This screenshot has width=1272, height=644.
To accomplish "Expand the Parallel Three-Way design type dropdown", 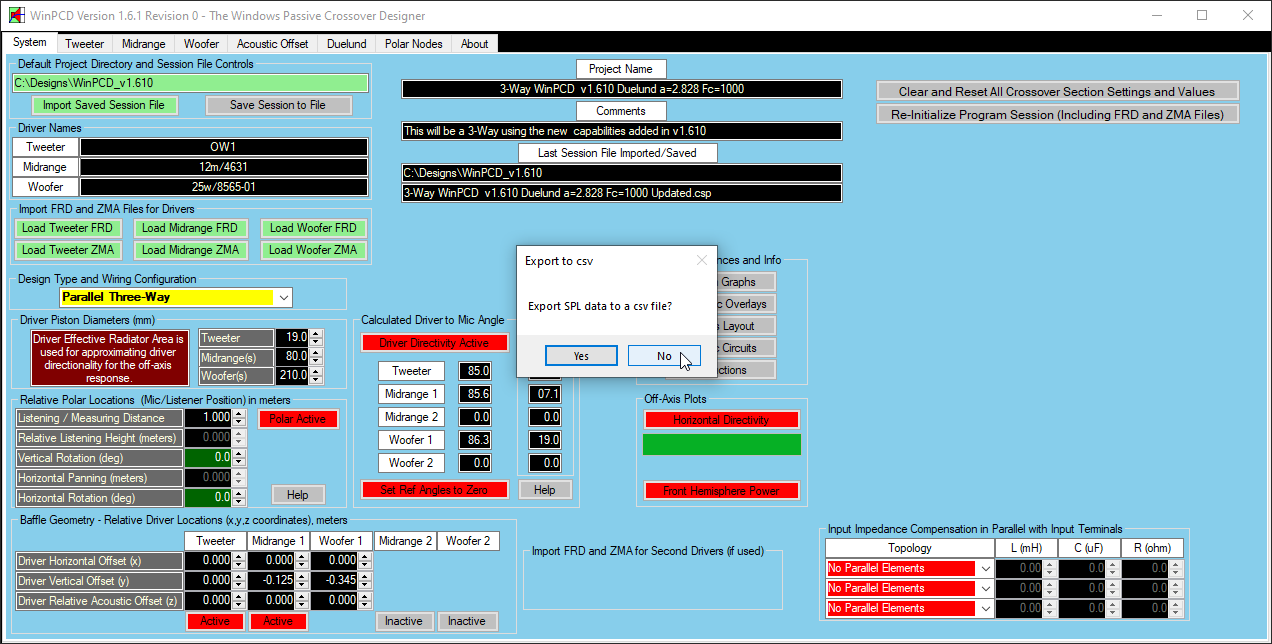I will (284, 298).
